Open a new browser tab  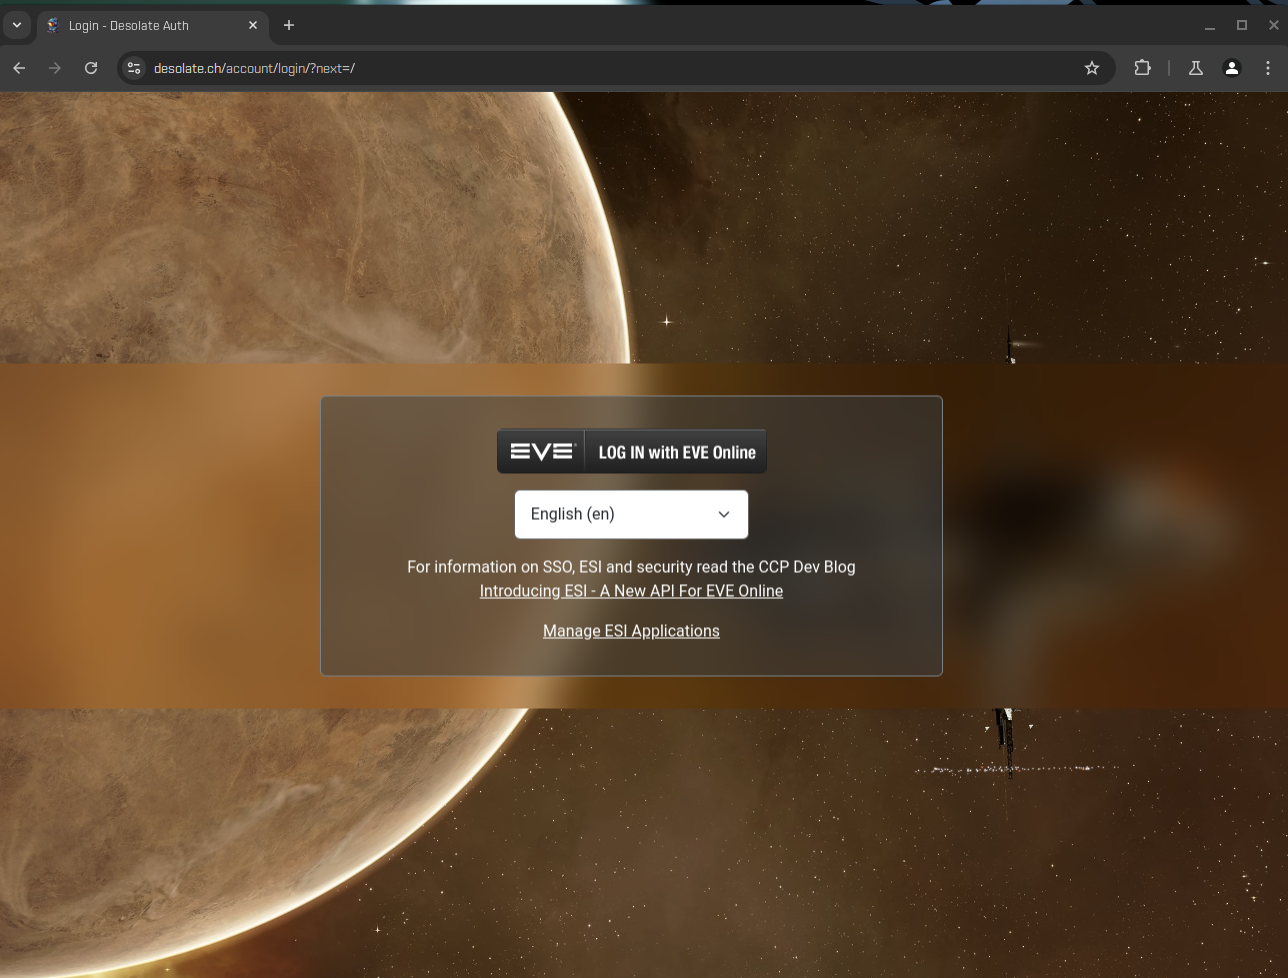coord(289,25)
